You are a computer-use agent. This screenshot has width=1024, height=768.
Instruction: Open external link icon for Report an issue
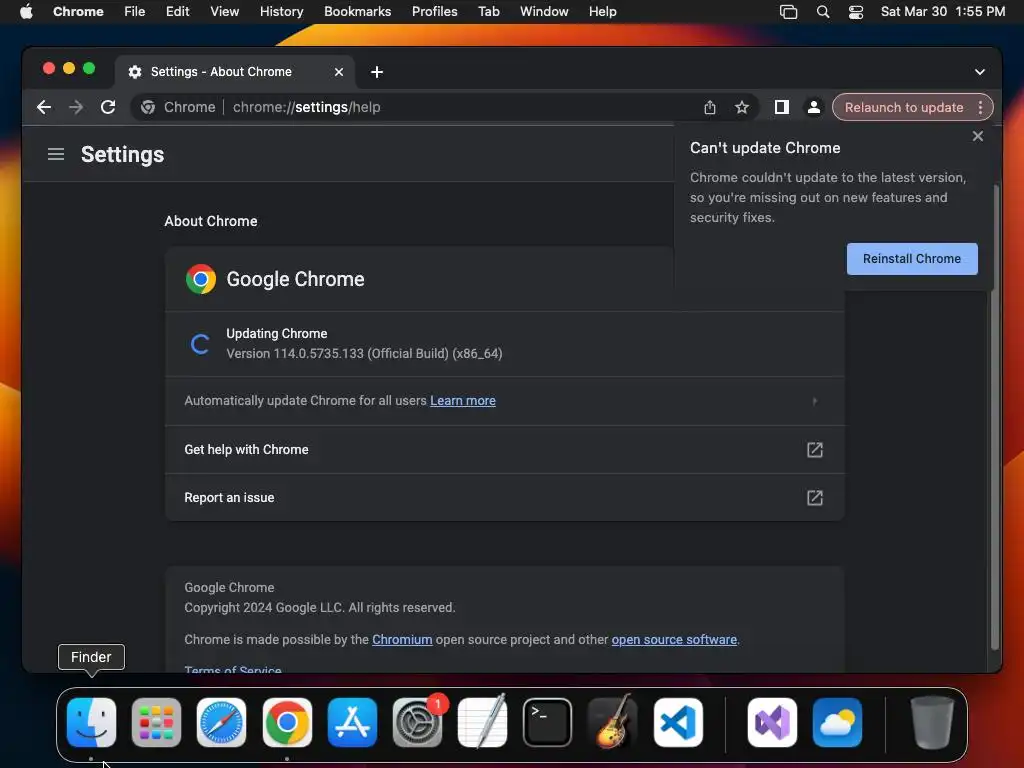click(x=814, y=498)
